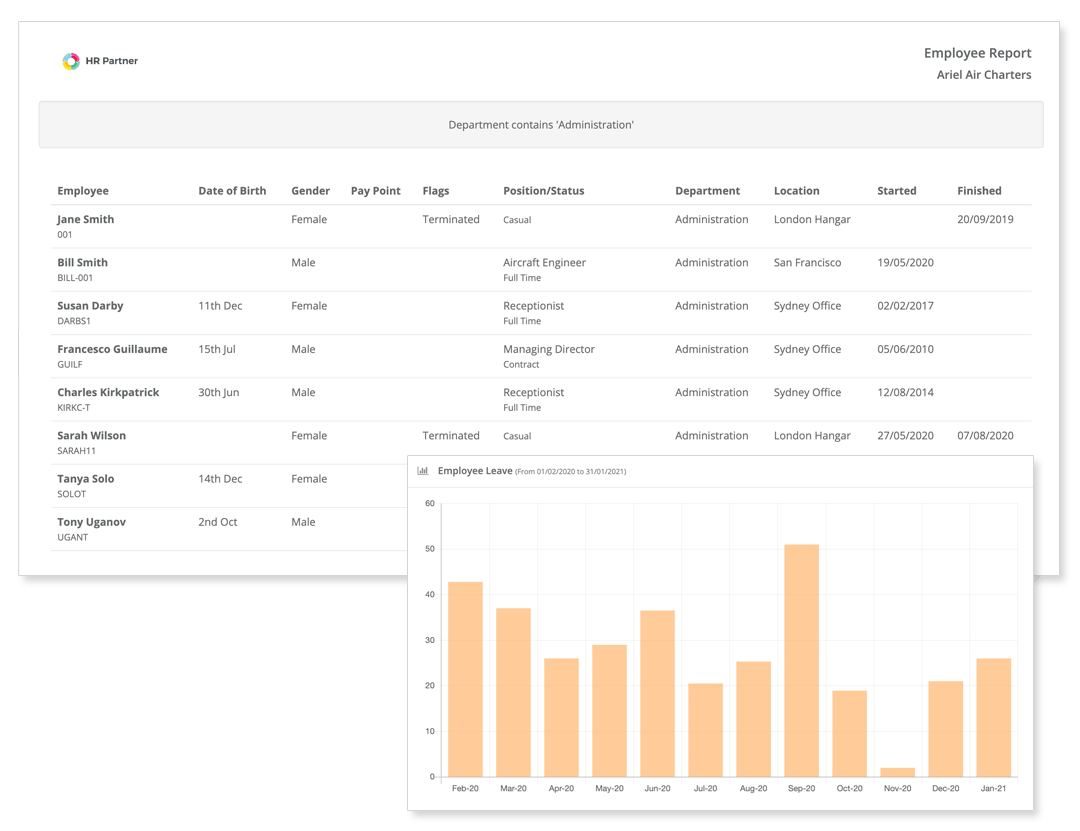Click Terminated flag on Sarah Wilson row
This screenshot has height=831, width=1080.
(451, 435)
